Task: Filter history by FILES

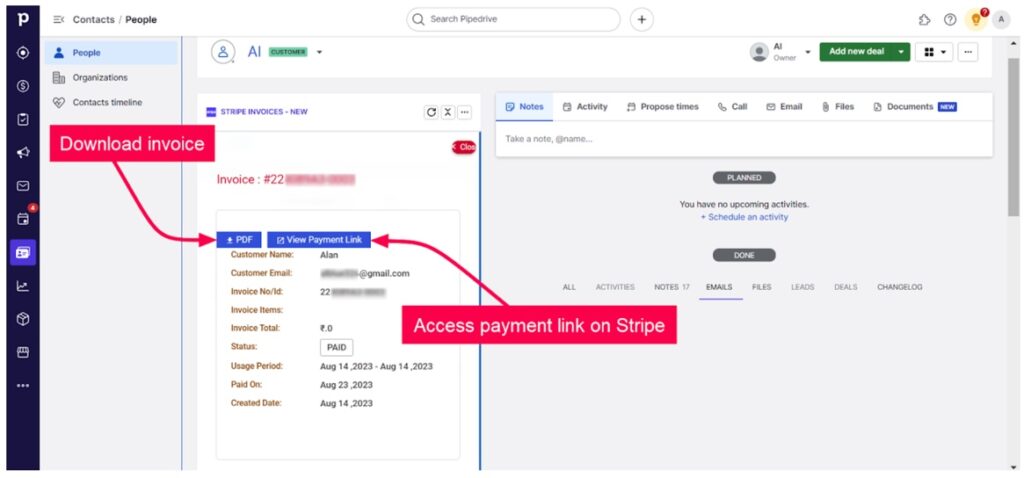Action: 761,287
